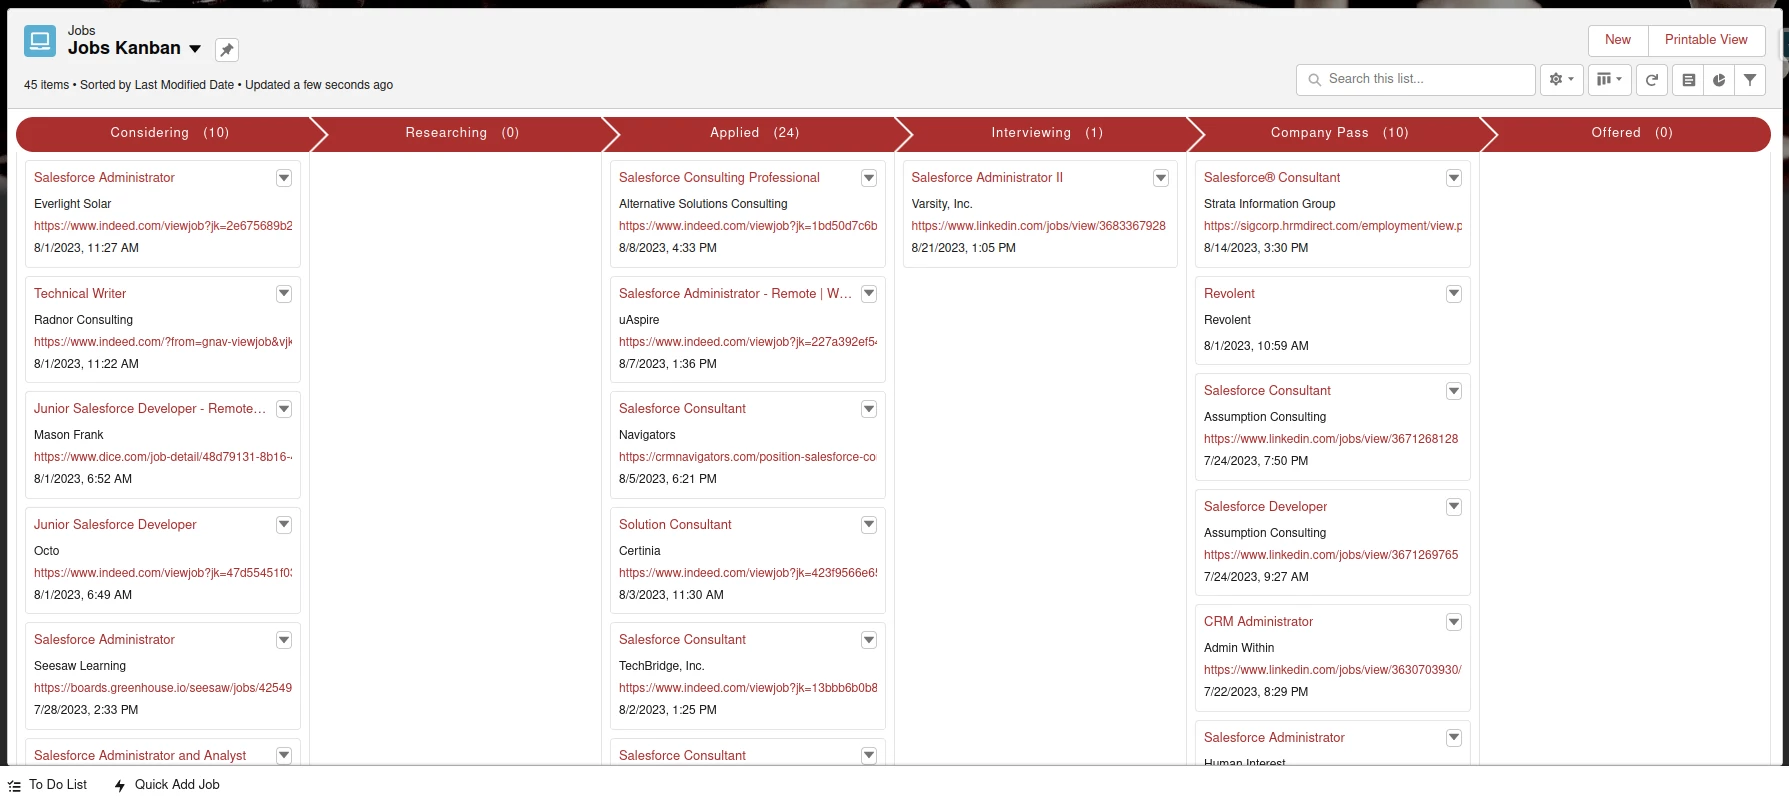
Task: Select the Researching stage header
Action: (462, 133)
